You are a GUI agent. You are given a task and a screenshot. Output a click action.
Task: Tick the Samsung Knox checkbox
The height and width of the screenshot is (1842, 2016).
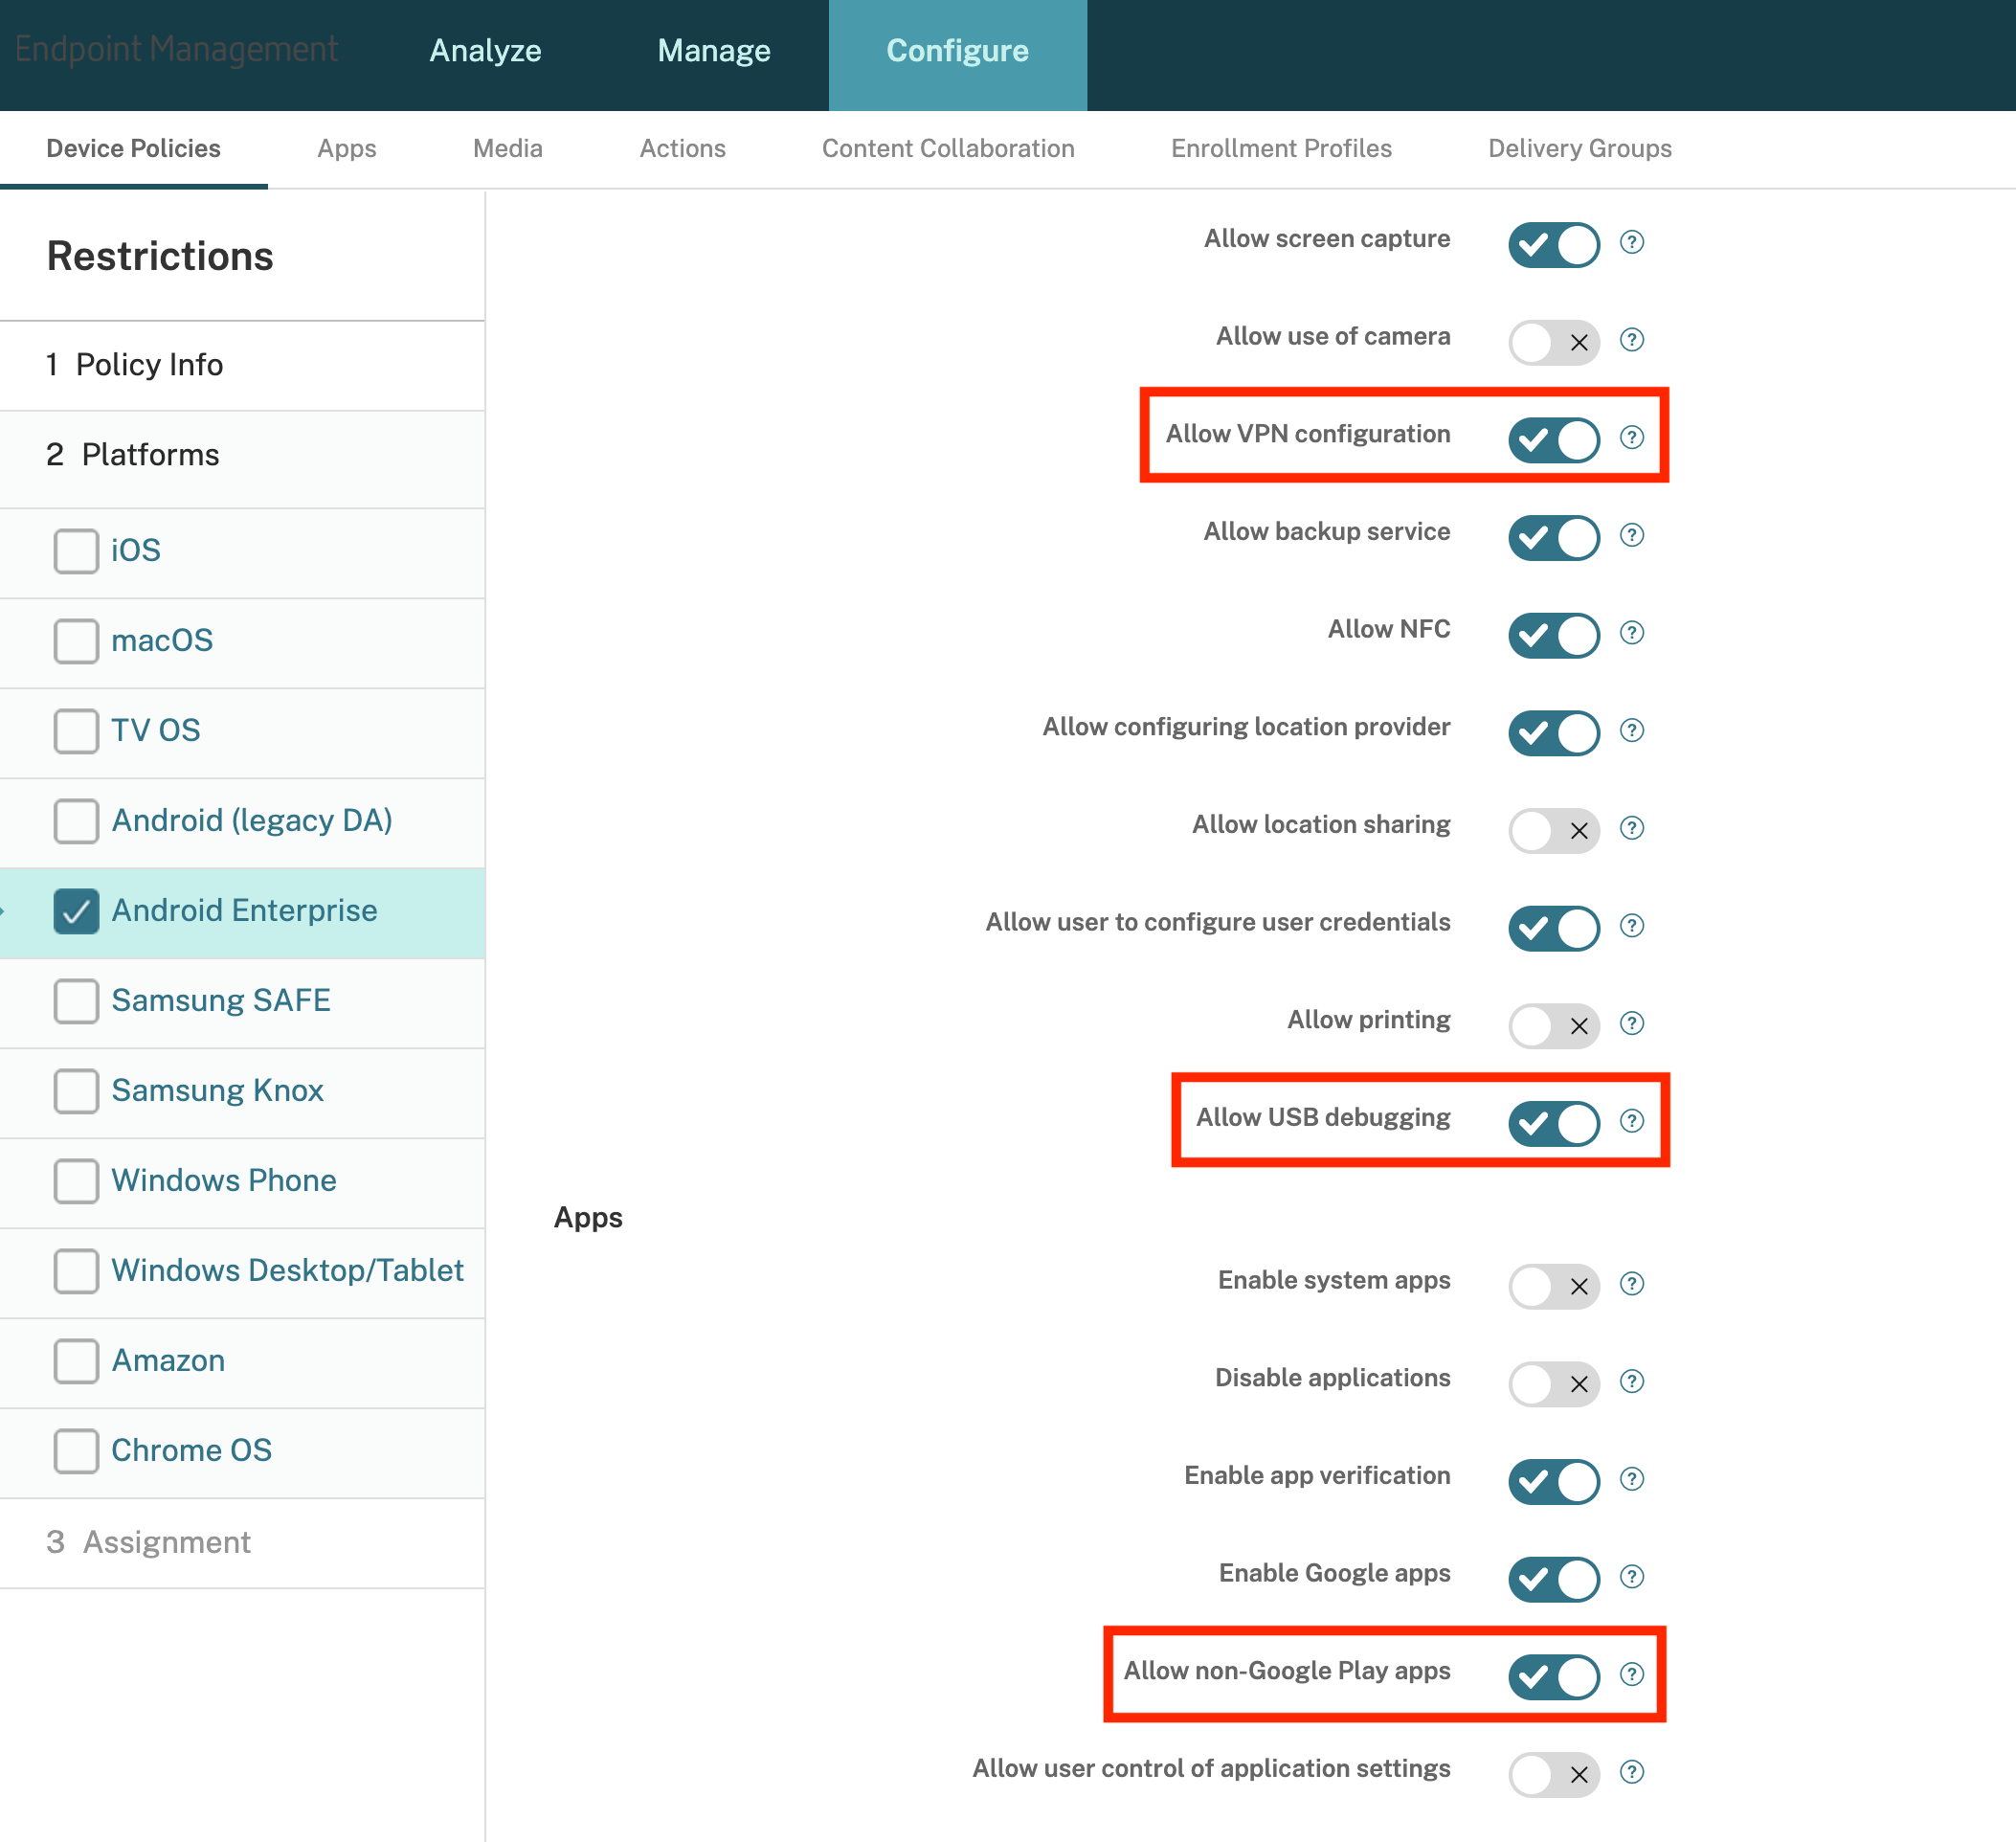click(x=76, y=1091)
